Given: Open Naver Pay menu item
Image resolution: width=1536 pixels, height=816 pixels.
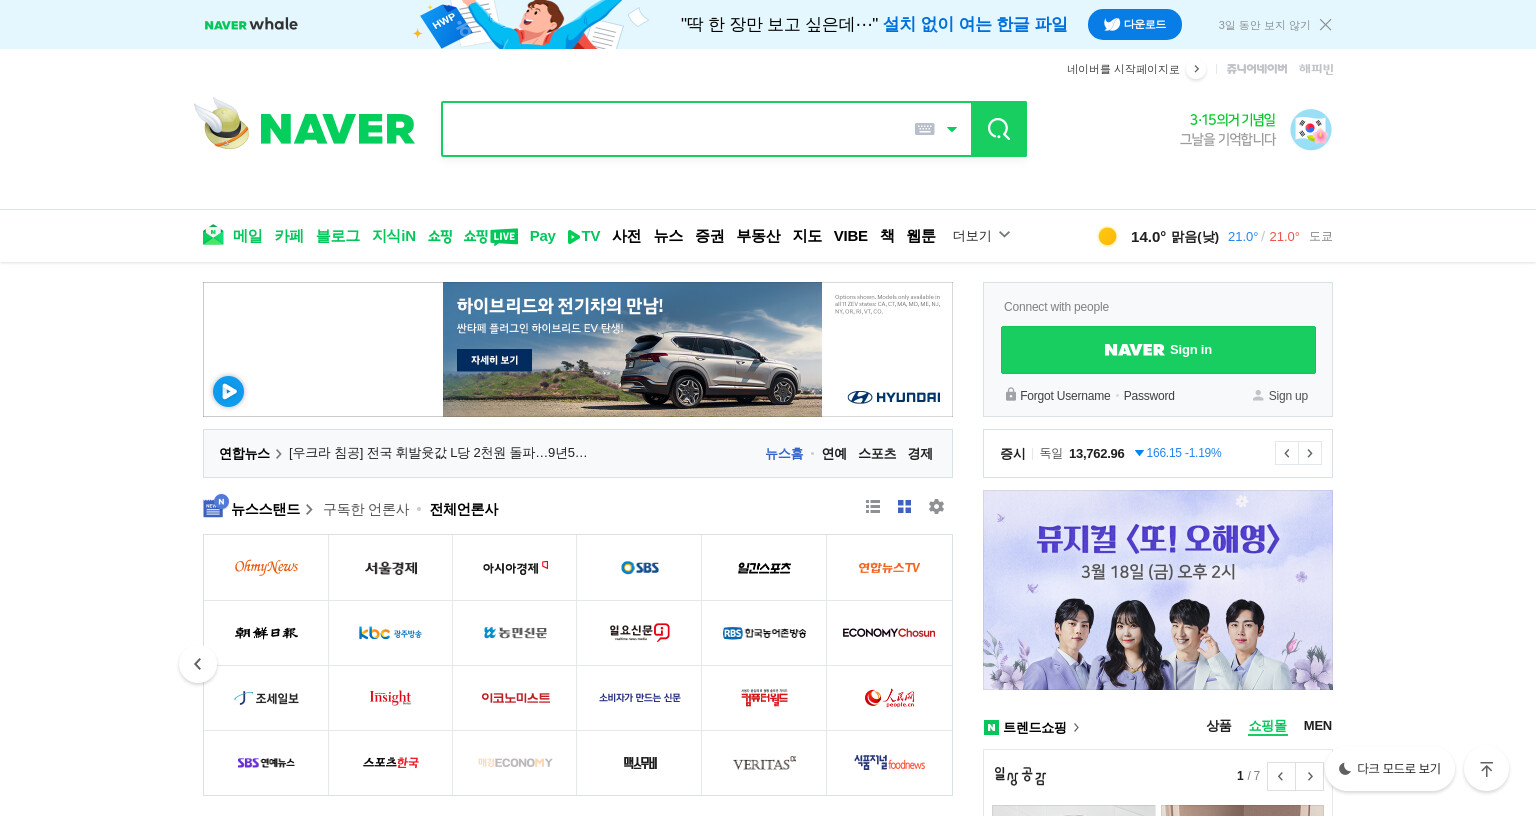Looking at the screenshot, I should [543, 236].
